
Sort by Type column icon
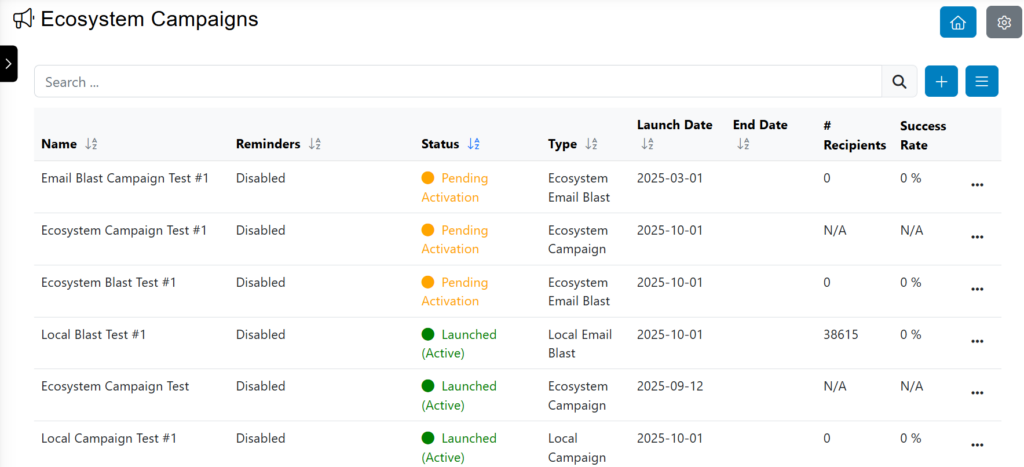click(x=591, y=144)
